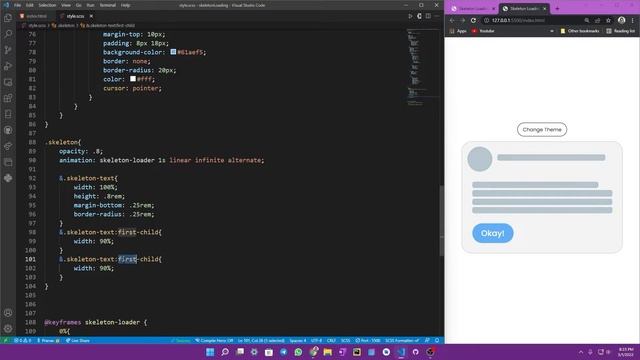Open the Selection menu
The image size is (640, 360).
pos(47,5)
